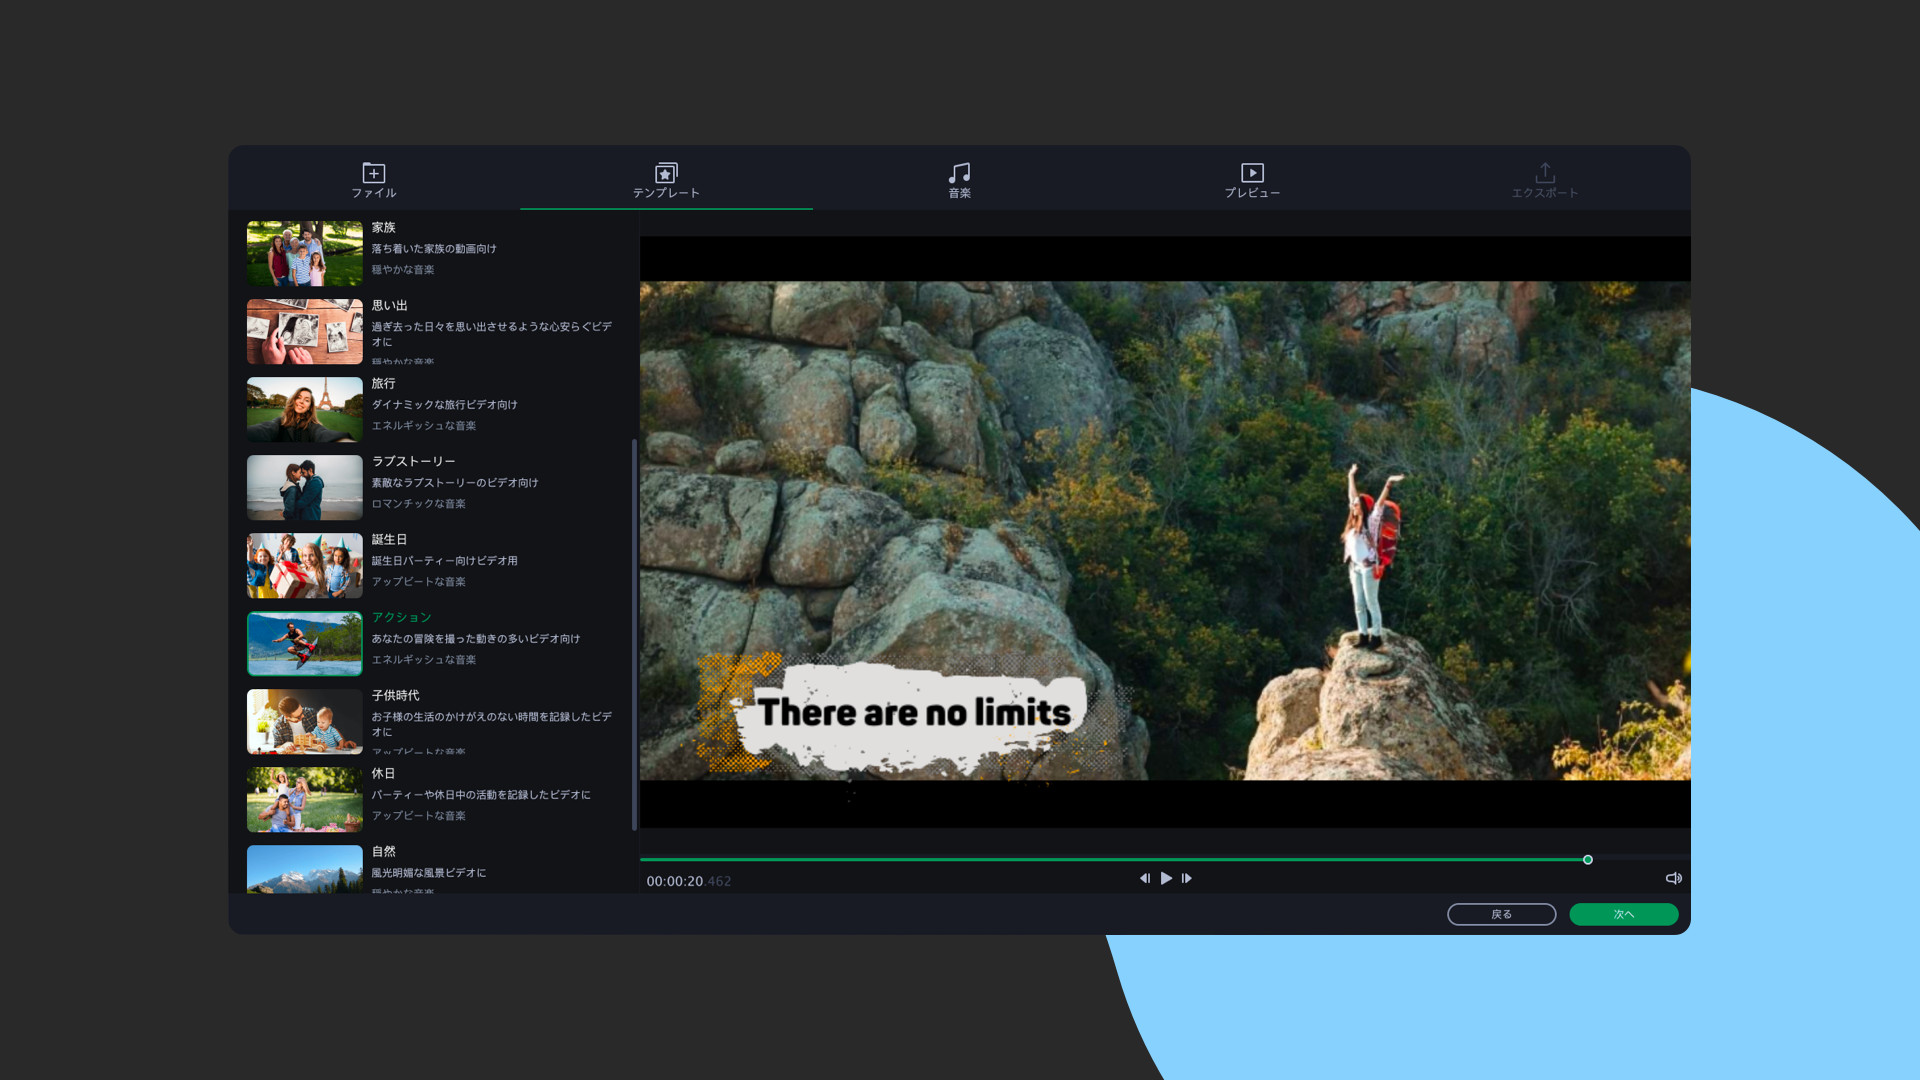Select the テンプレート (Template) tab icon
The height and width of the screenshot is (1080, 1920).
[x=666, y=173]
